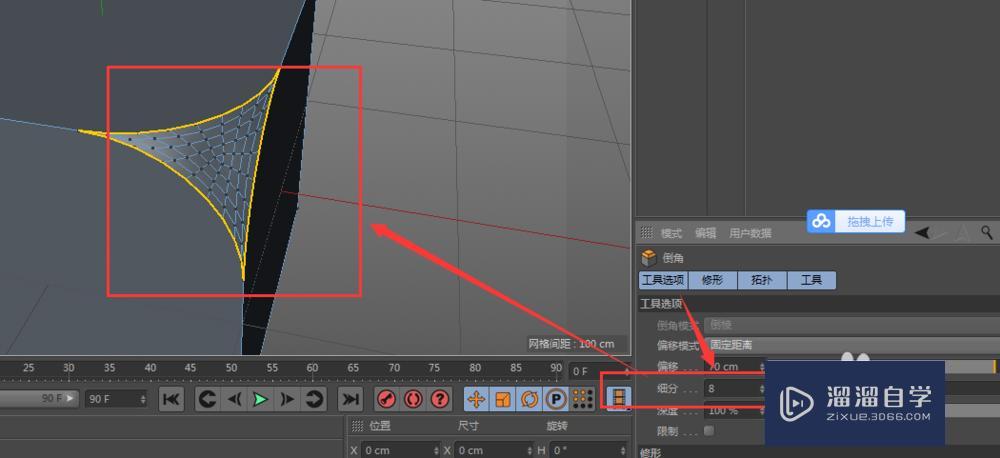Click the 尺寸 column header
Screen dimensions: 1000x458
point(468,425)
